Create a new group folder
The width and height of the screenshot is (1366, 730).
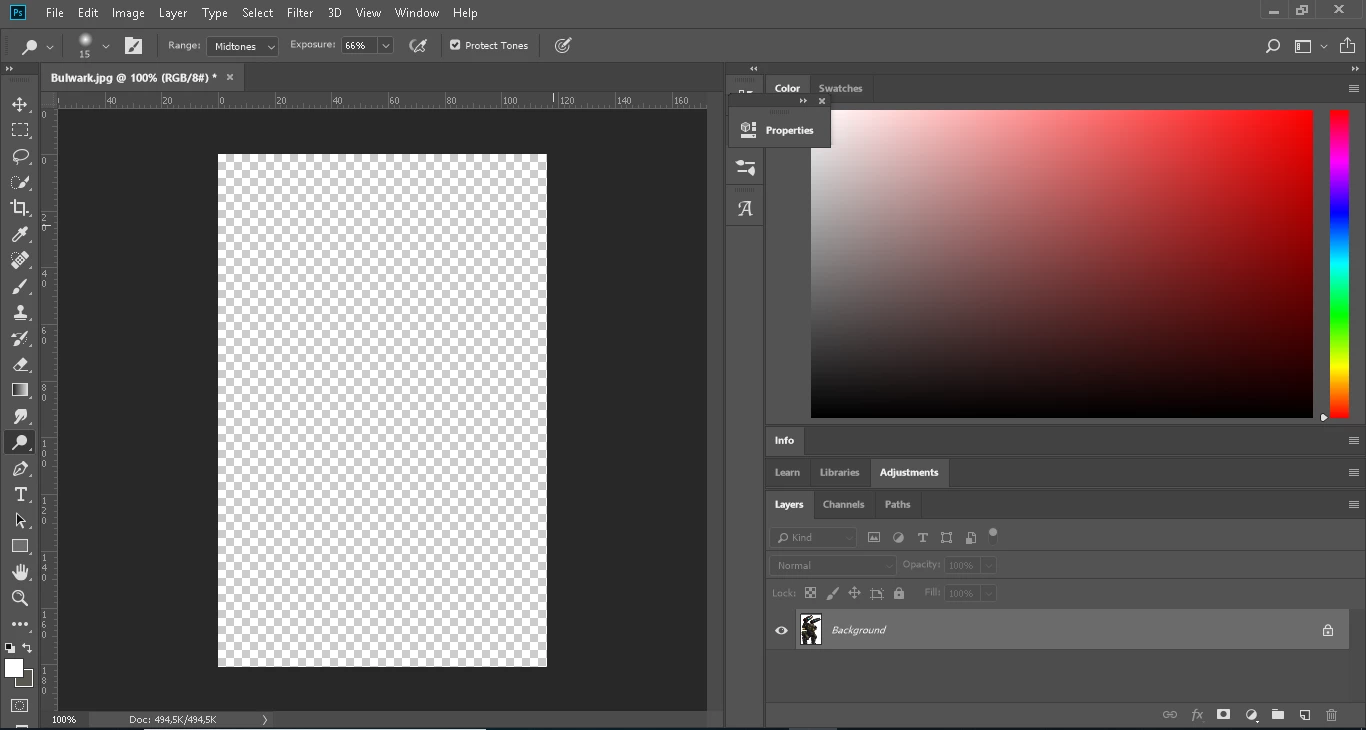point(1278,715)
